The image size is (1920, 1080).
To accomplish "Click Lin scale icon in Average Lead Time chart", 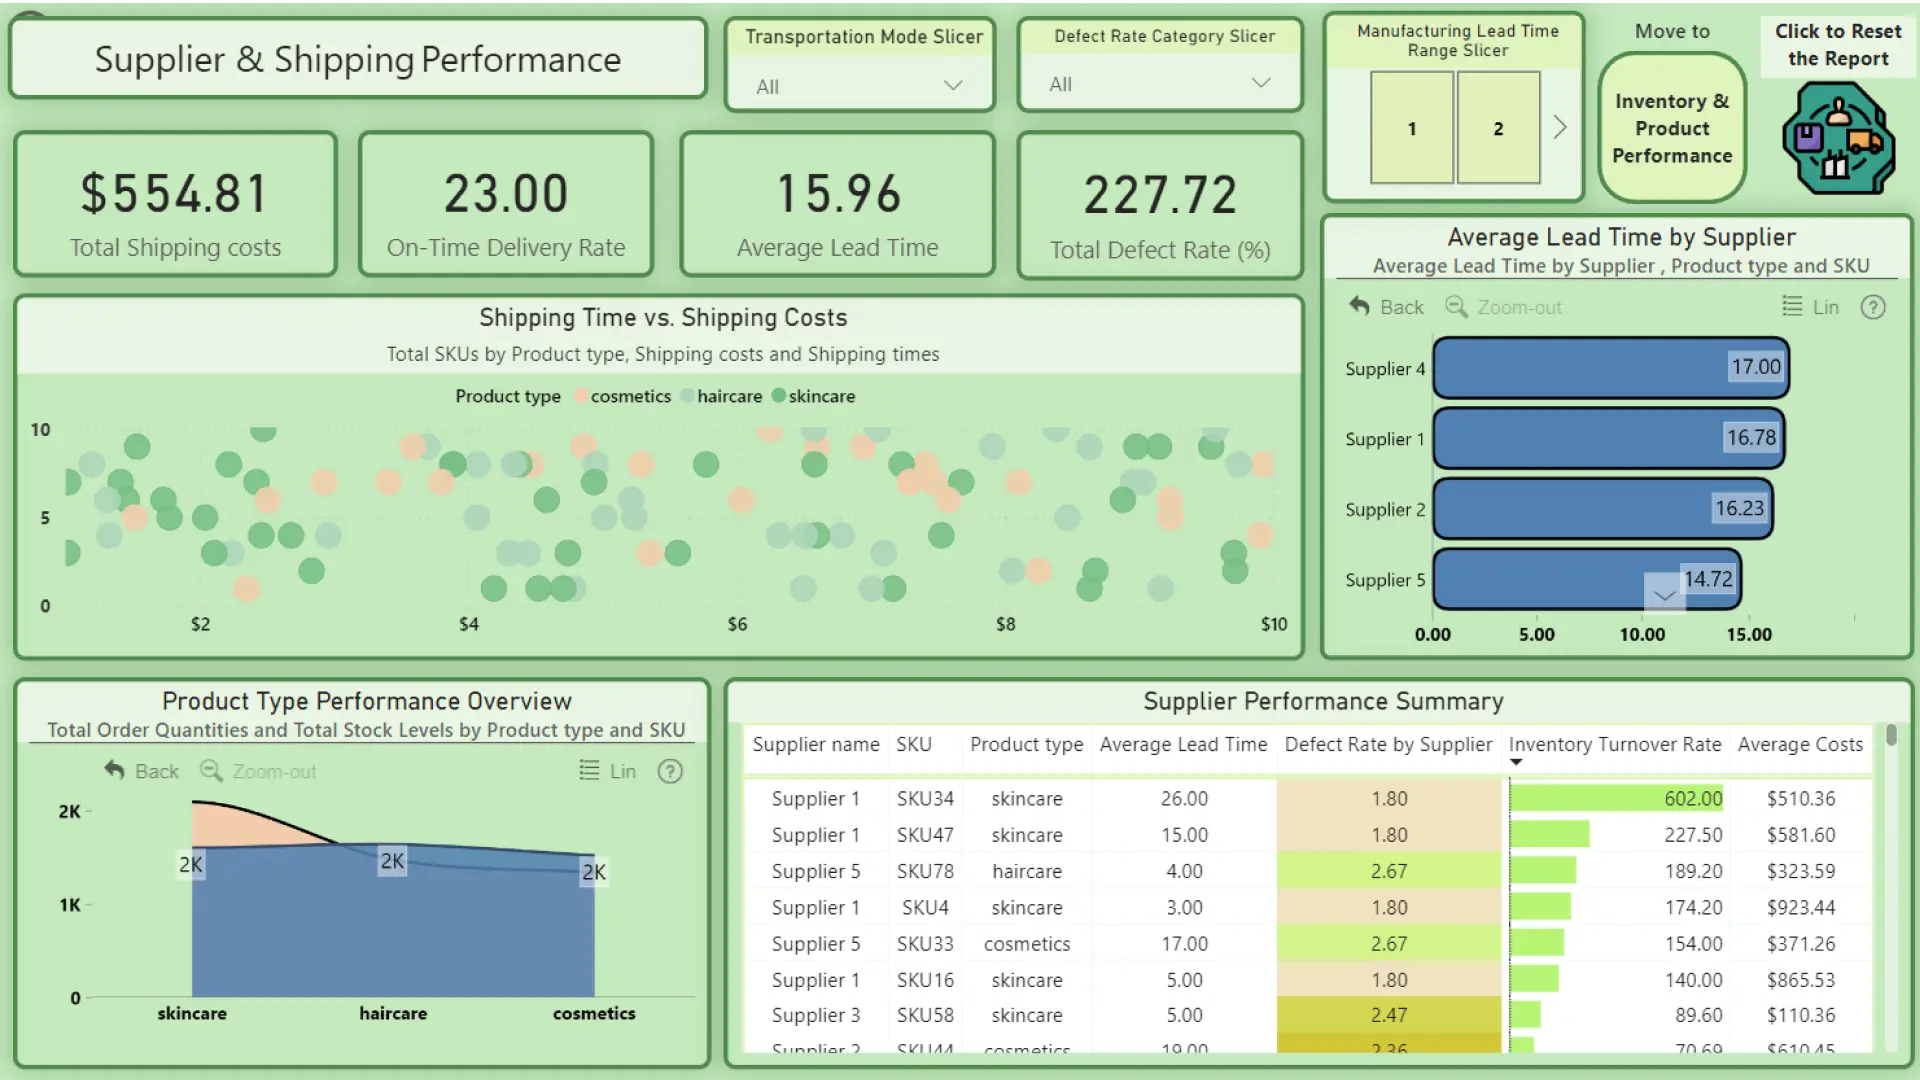I will 1792,306.
